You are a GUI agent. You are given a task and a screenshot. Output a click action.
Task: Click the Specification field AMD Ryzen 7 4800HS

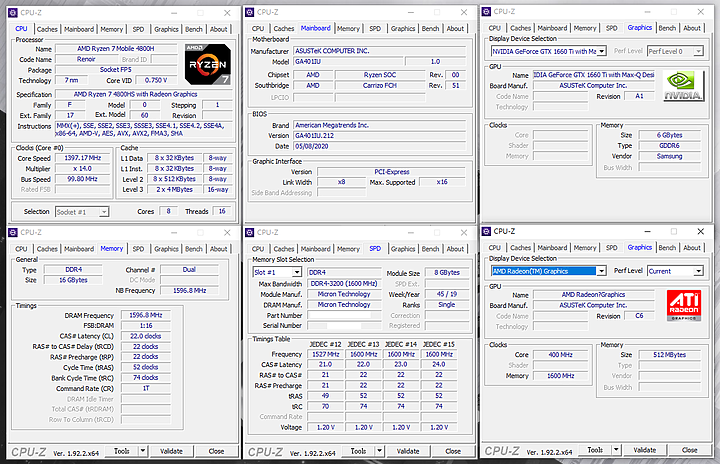(143, 94)
